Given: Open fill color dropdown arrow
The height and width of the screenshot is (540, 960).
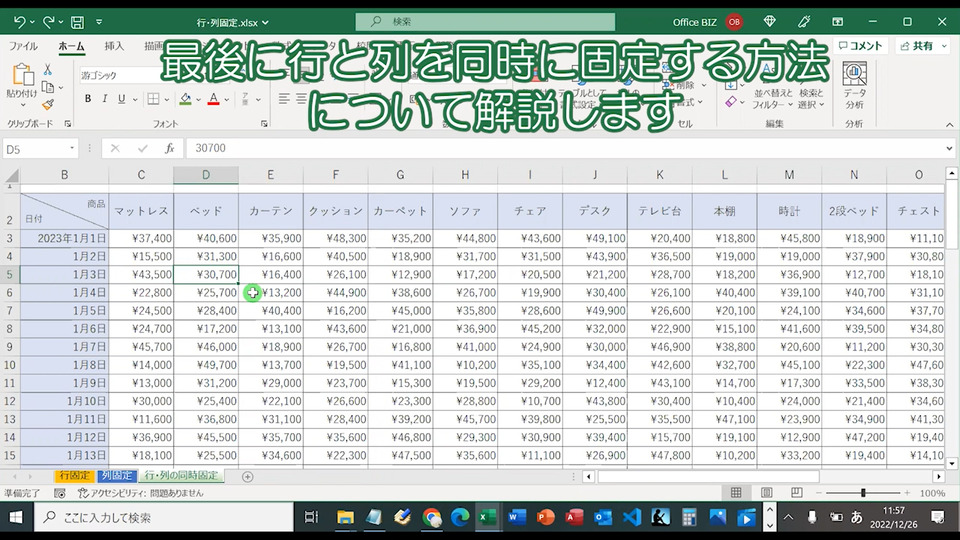Looking at the screenshot, I should [x=198, y=99].
